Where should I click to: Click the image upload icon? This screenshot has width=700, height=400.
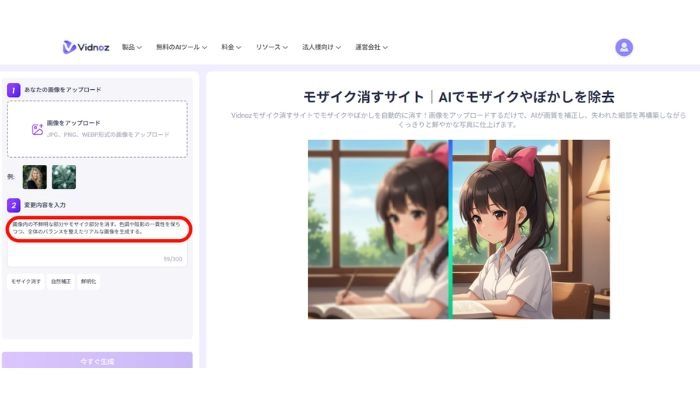(x=38, y=129)
